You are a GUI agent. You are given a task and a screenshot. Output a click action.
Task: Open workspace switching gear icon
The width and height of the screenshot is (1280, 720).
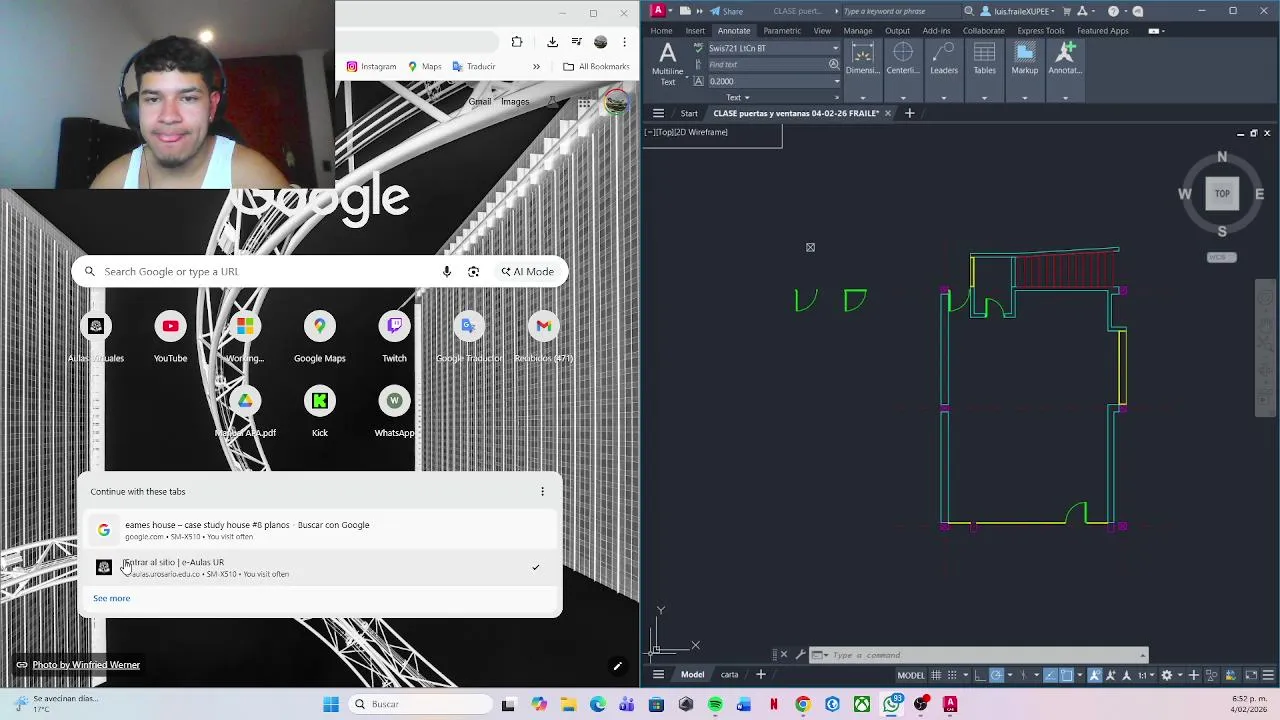1166,675
